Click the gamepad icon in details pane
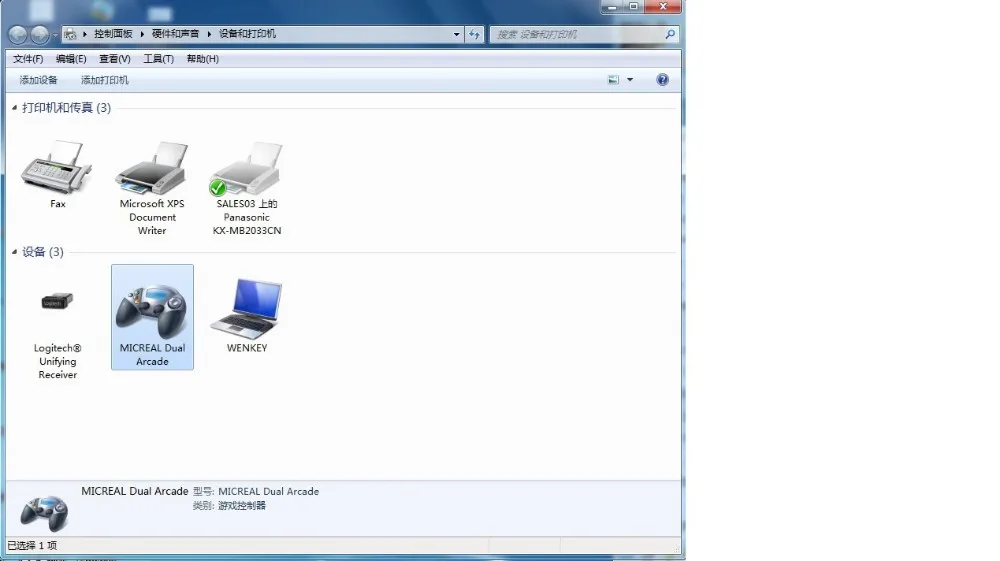 [x=44, y=513]
